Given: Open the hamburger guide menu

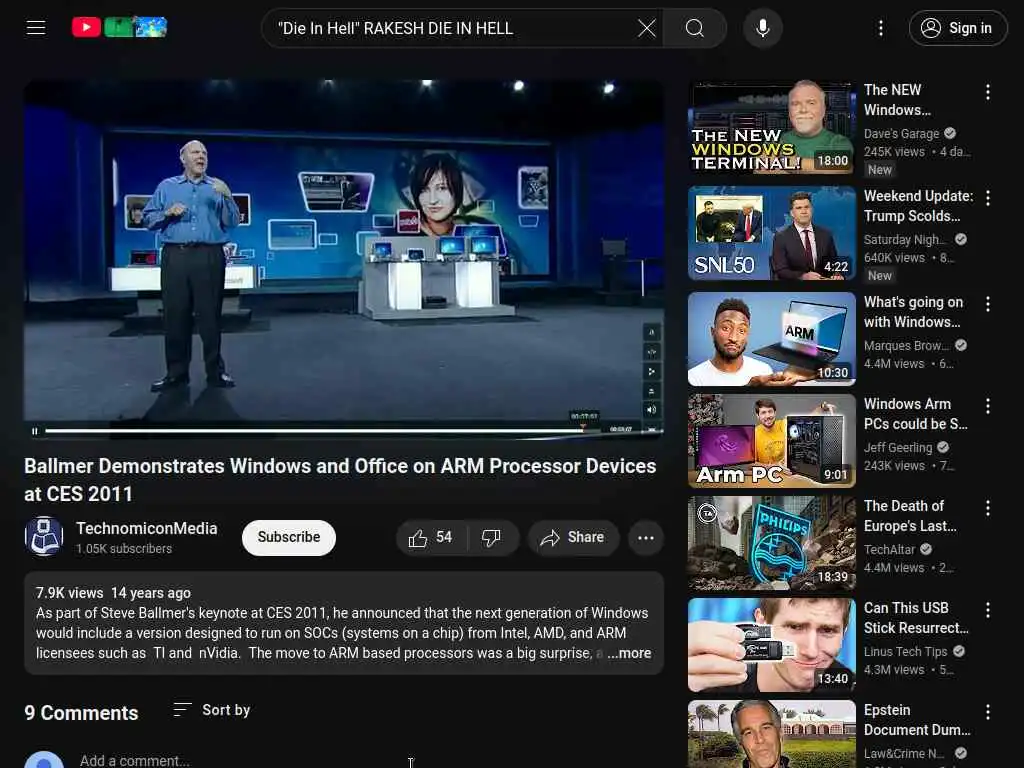Looking at the screenshot, I should click(x=36, y=27).
